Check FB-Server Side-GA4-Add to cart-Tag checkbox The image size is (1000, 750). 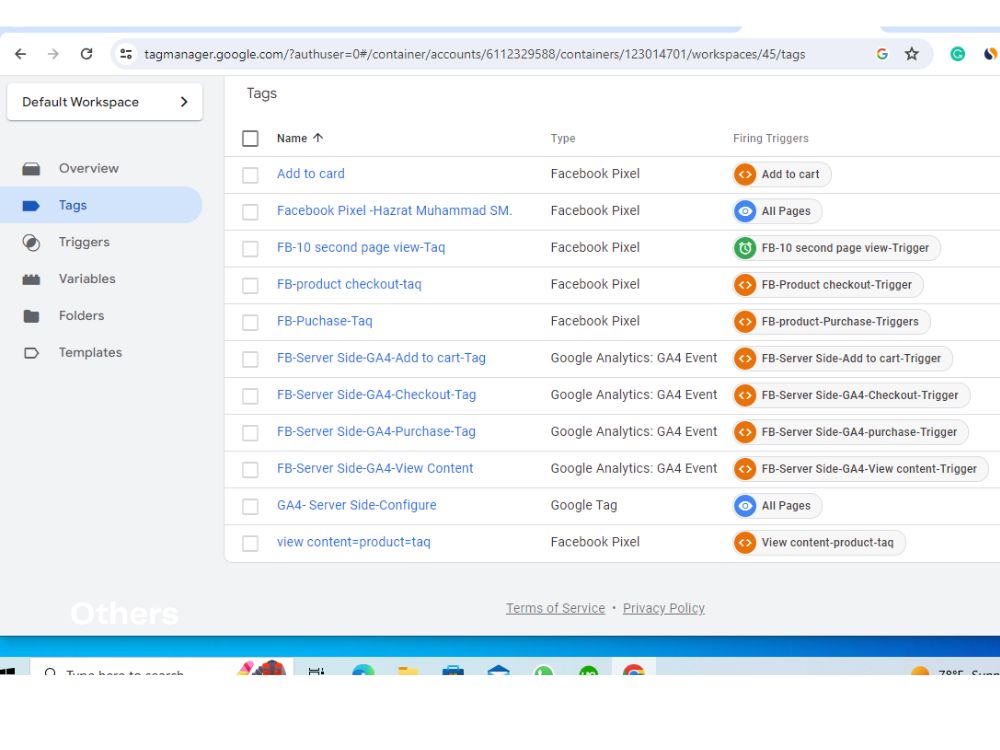250,359
